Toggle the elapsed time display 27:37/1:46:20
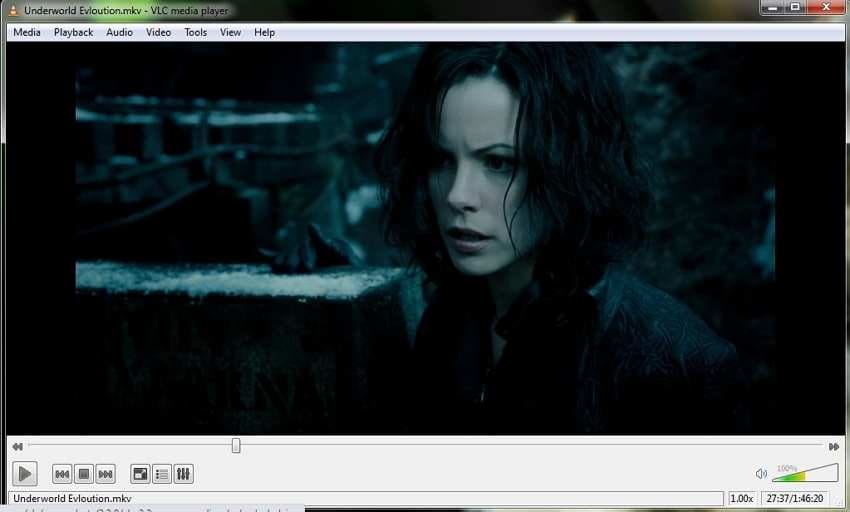Viewport: 850px width, 512px height. coord(795,498)
